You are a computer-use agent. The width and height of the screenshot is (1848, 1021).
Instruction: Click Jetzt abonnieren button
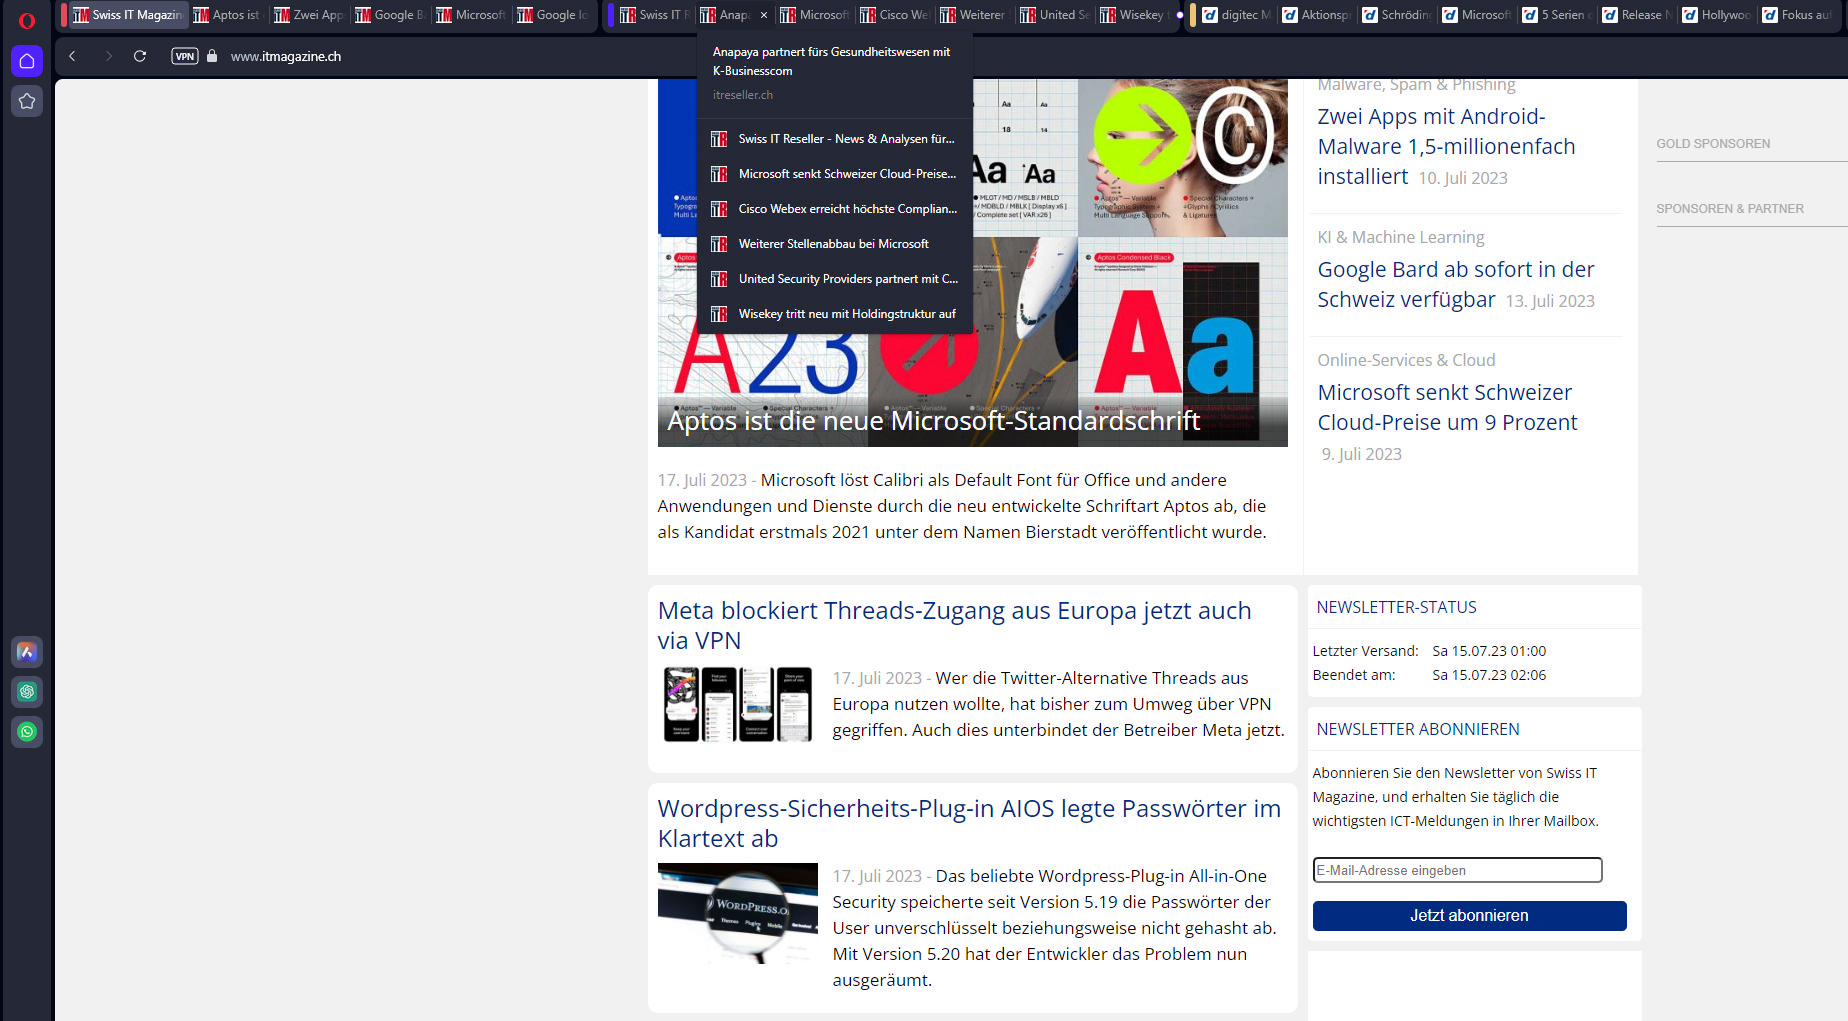pyautogui.click(x=1469, y=916)
